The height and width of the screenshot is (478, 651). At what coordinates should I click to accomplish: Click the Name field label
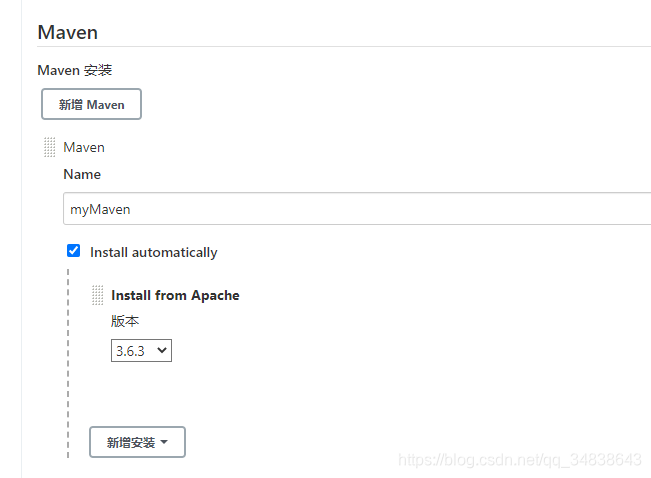[82, 174]
